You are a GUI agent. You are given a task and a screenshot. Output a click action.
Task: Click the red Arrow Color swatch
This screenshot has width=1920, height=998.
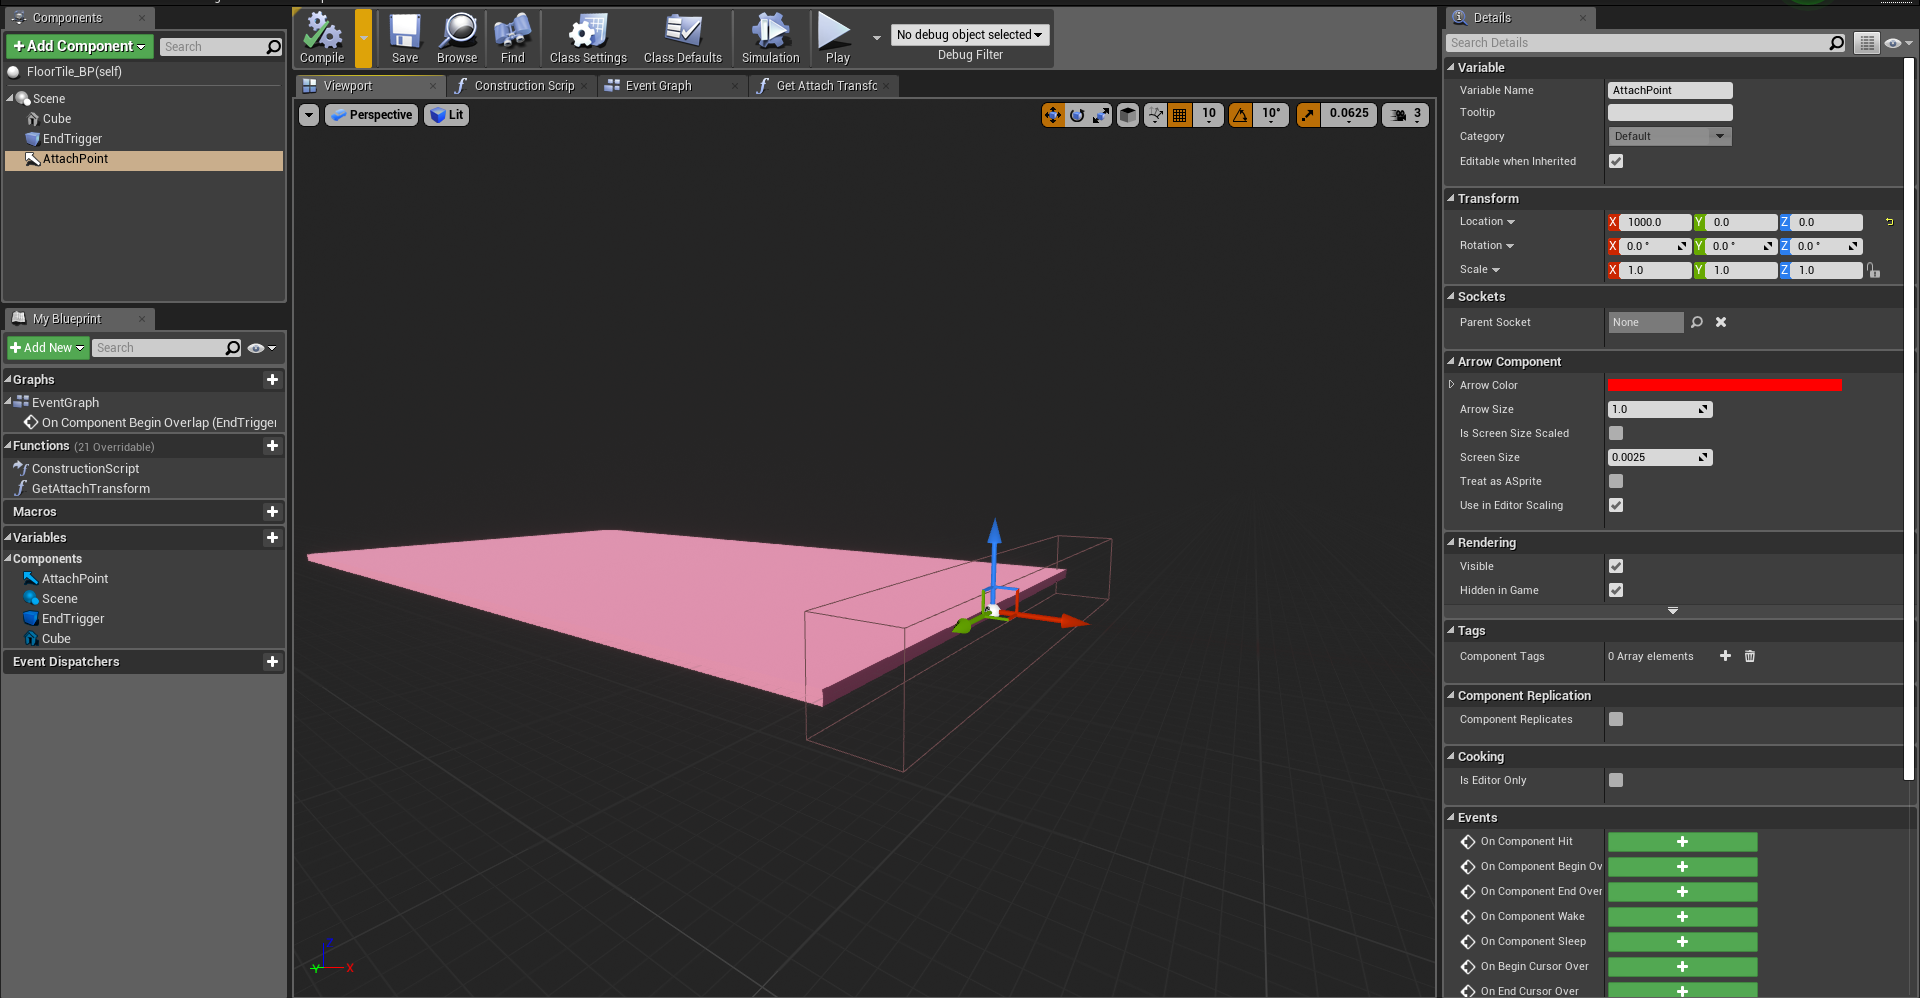coord(1723,385)
